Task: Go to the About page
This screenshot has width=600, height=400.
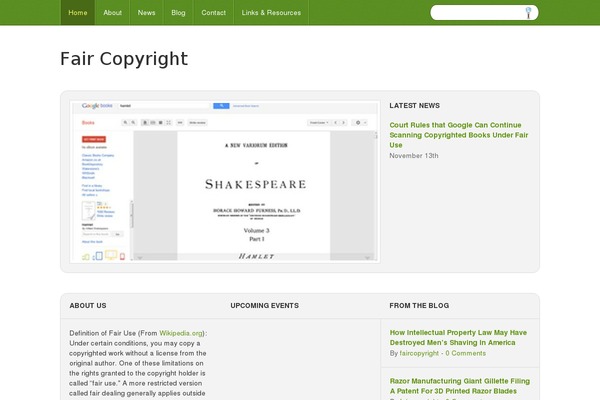Action: pos(112,13)
